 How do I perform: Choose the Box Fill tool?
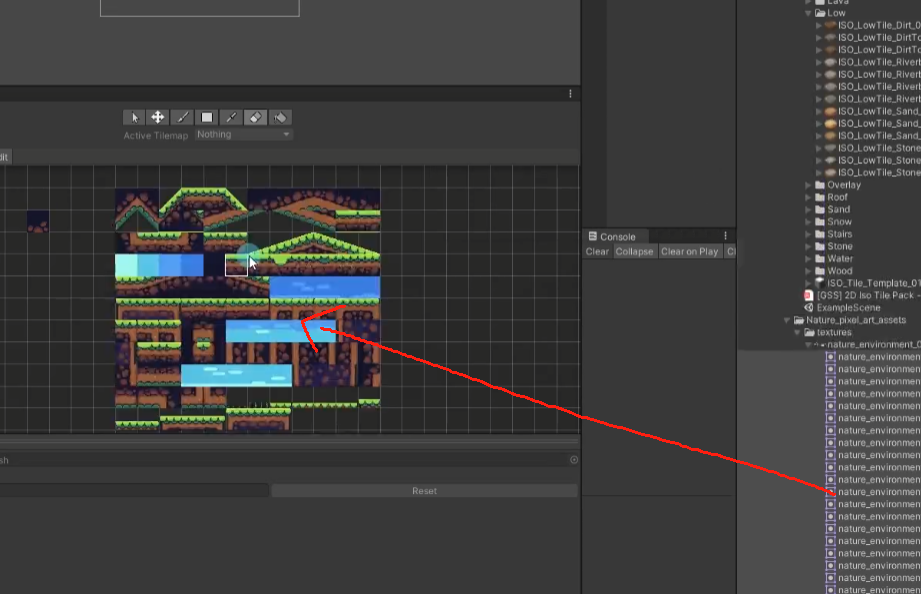point(205,117)
